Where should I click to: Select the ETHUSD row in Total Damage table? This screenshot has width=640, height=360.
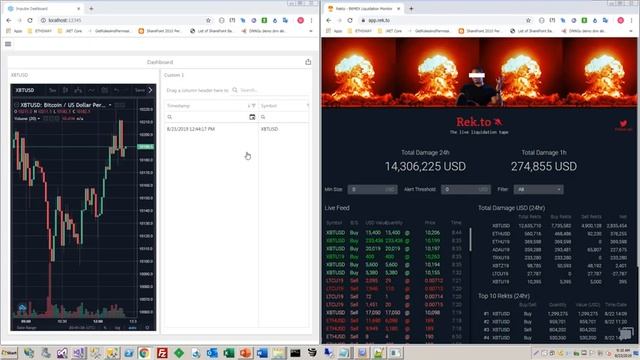(x=559, y=234)
